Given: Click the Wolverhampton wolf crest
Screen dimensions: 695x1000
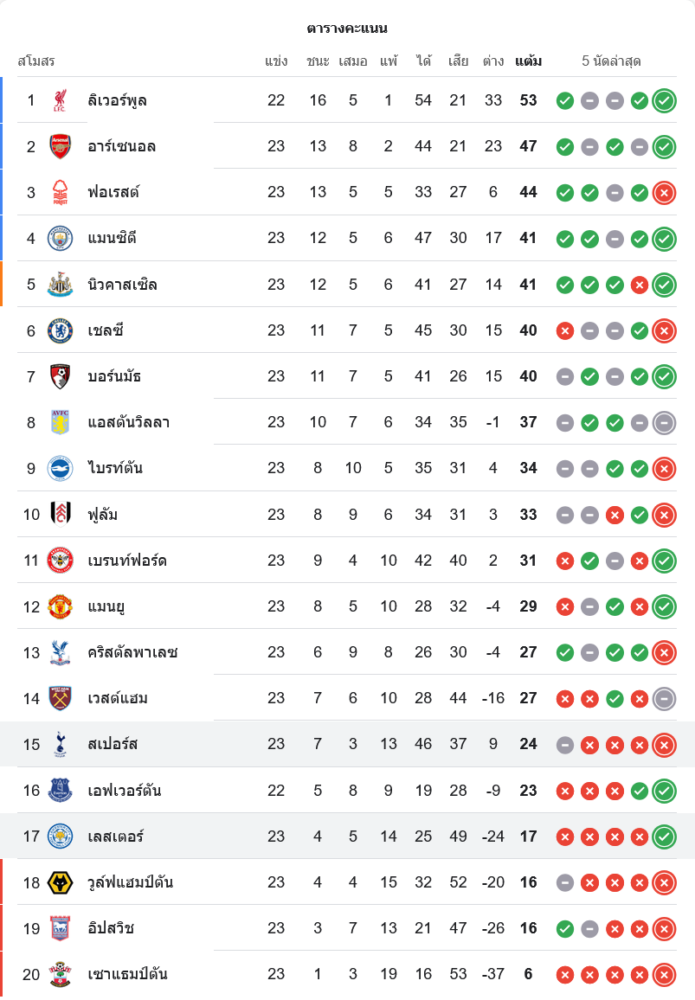Looking at the screenshot, I should click(x=60, y=882).
